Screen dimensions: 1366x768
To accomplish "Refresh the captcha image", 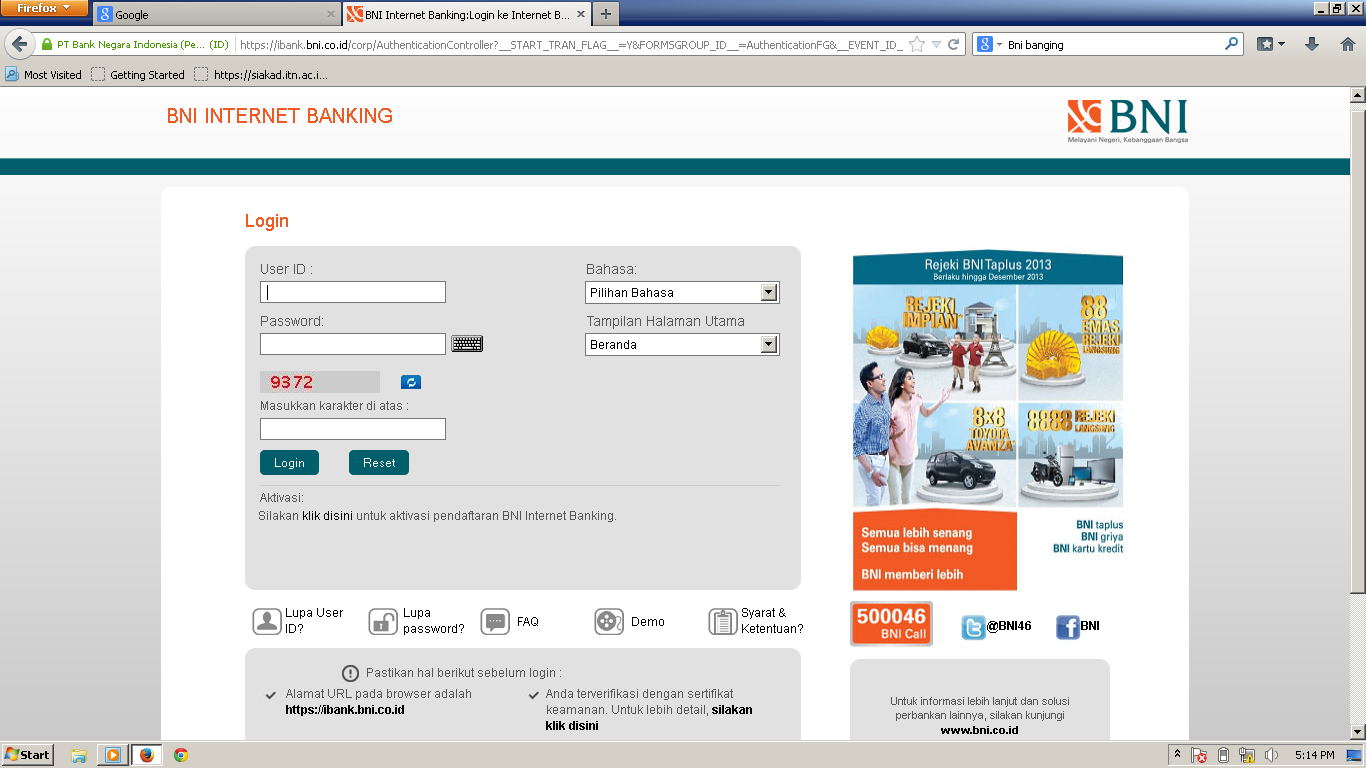I will pyautogui.click(x=411, y=382).
